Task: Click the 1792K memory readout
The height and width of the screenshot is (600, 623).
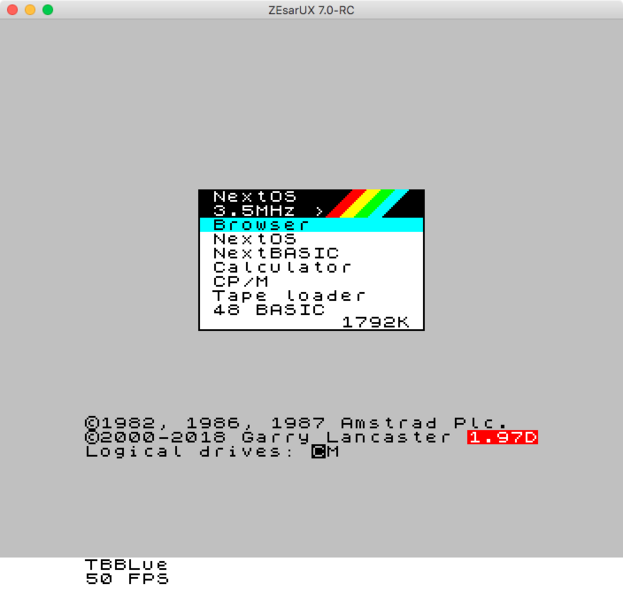Action: (375, 322)
